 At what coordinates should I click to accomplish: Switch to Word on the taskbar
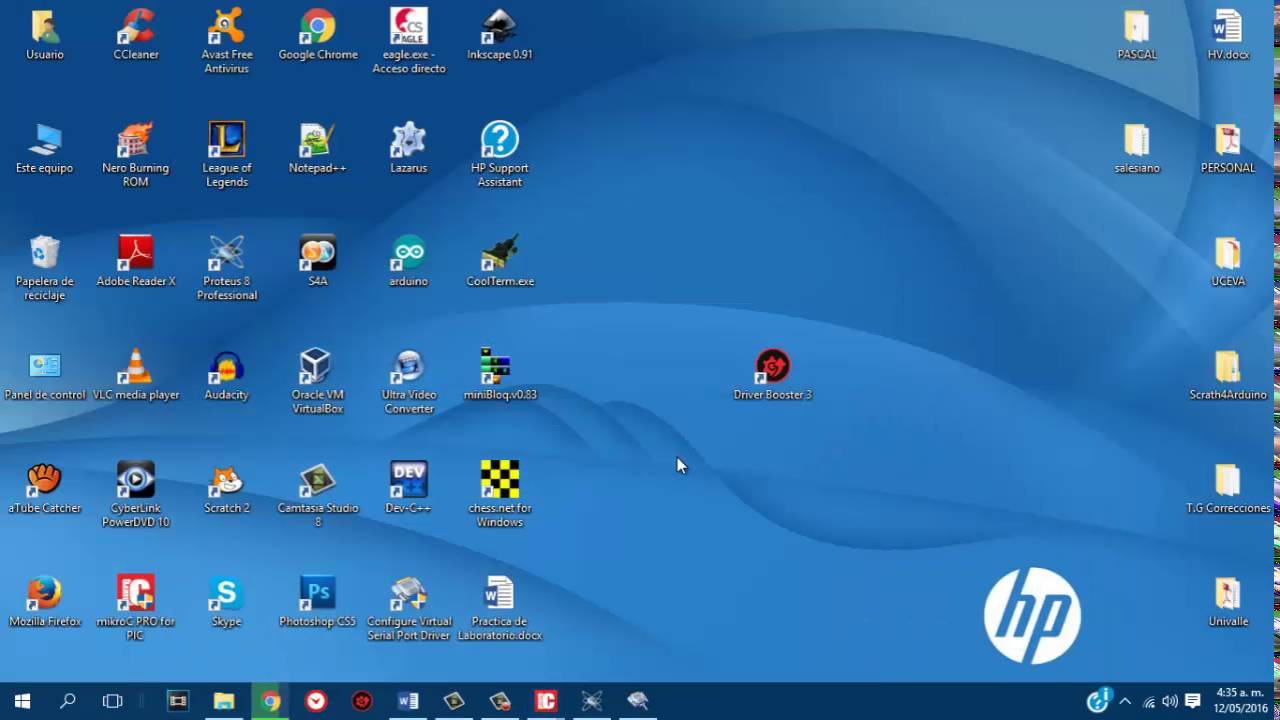tap(408, 701)
